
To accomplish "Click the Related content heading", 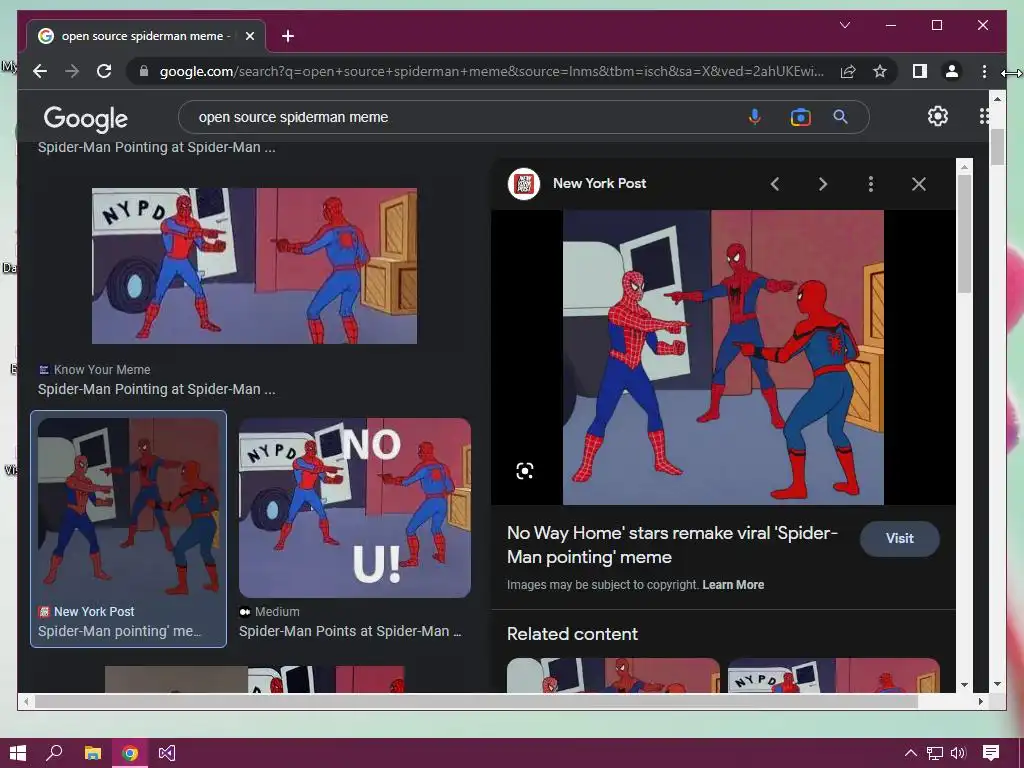I will pyautogui.click(x=572, y=634).
